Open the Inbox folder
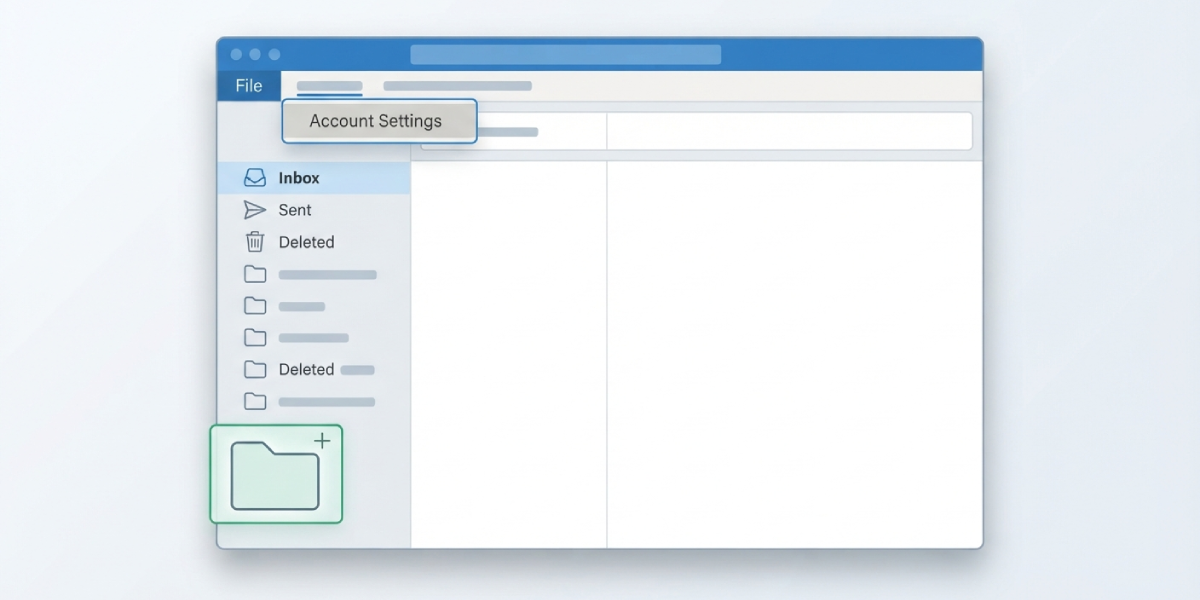The height and width of the screenshot is (600, 1200). coord(314,178)
